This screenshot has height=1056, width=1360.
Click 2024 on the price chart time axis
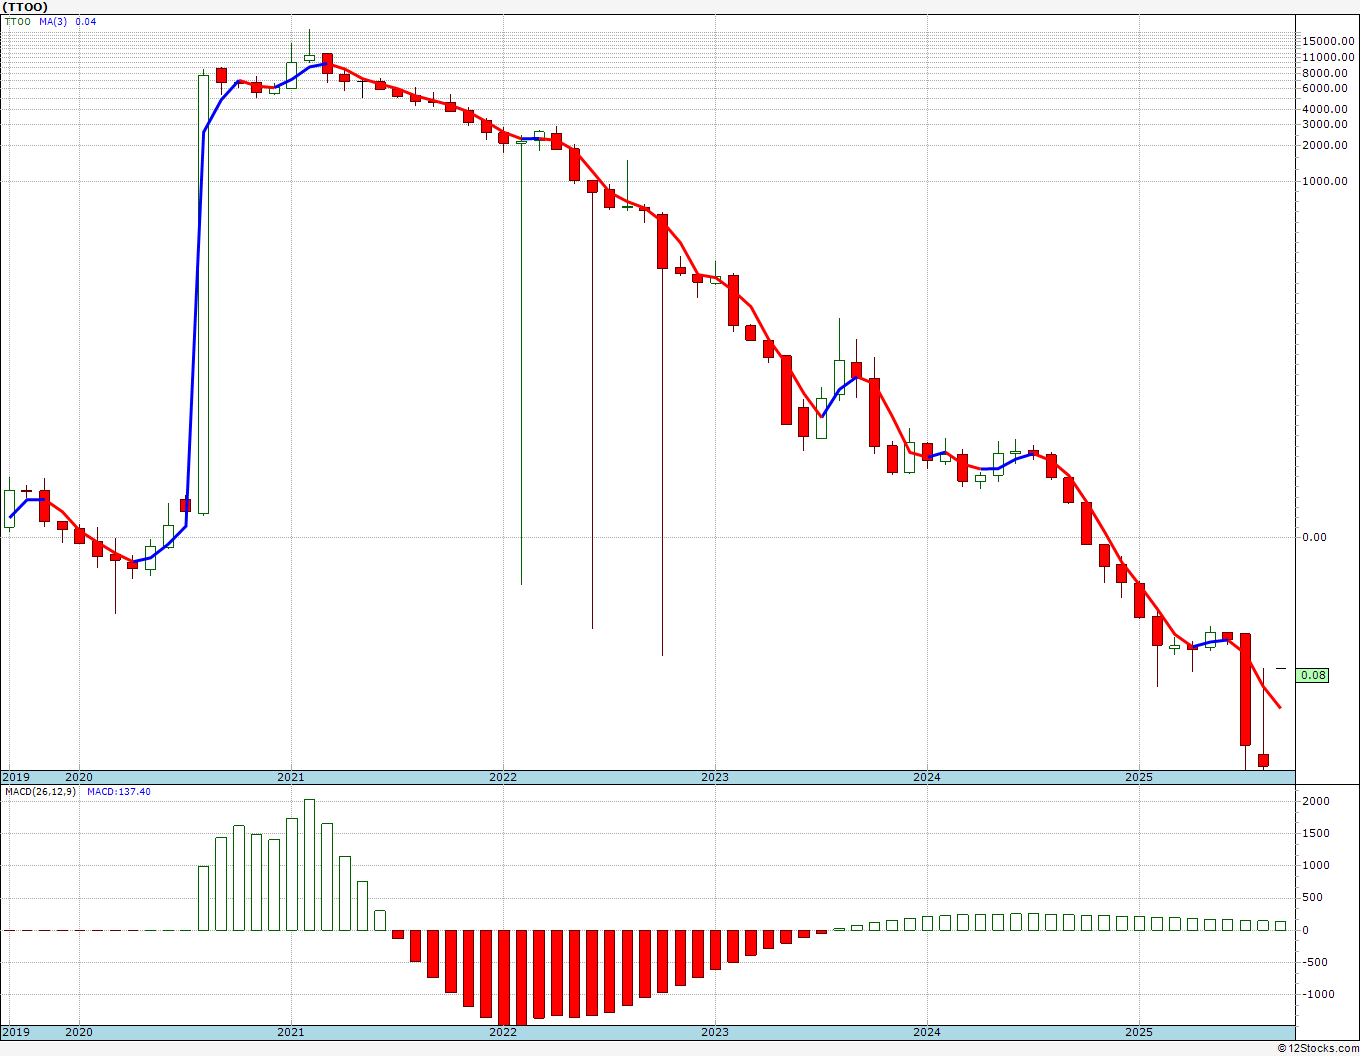pyautogui.click(x=927, y=777)
